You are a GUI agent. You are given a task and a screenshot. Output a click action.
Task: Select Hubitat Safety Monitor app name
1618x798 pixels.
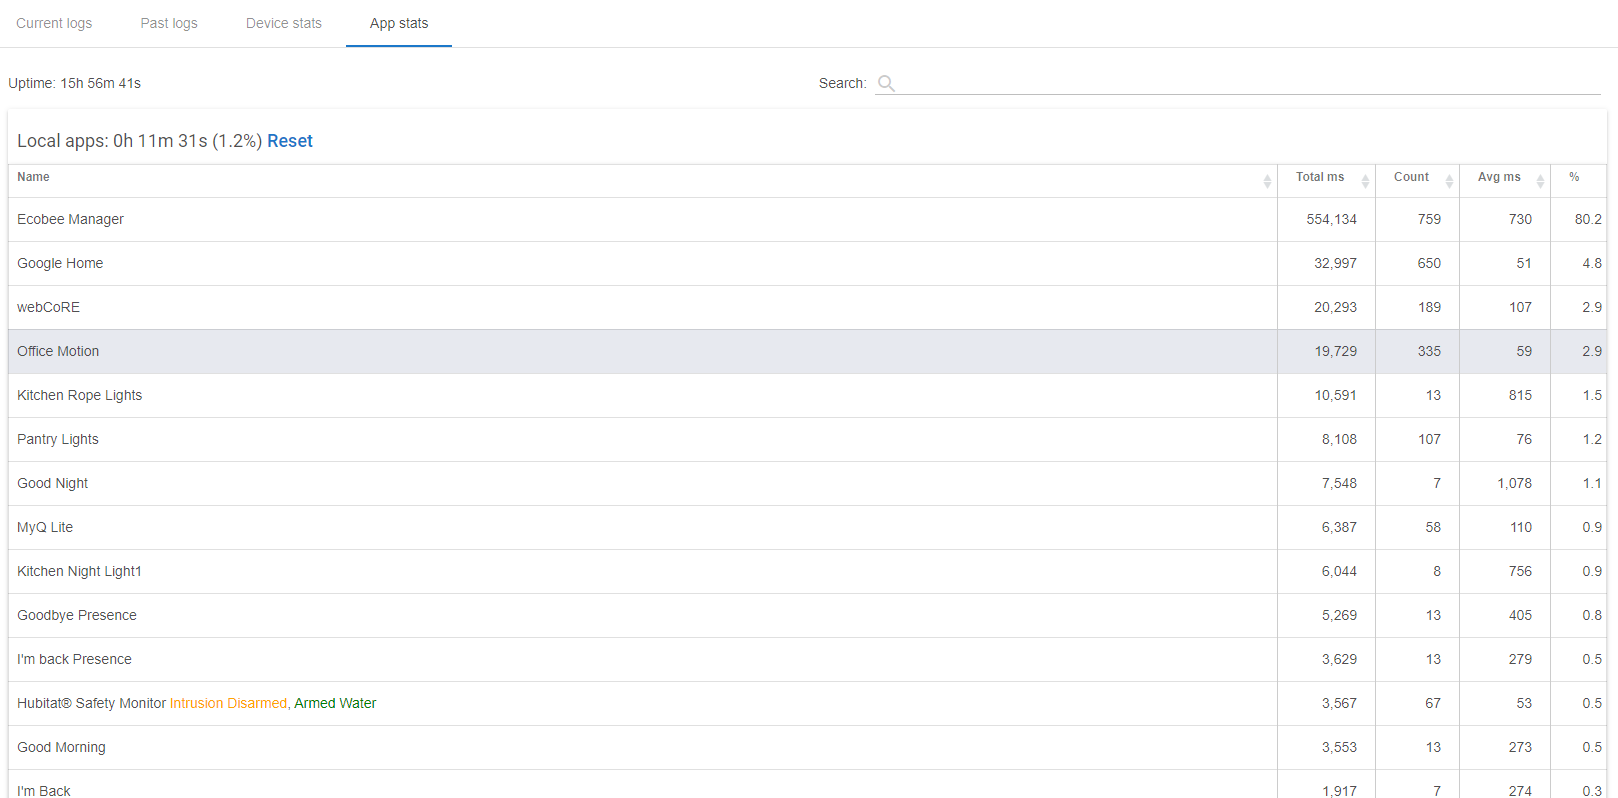tap(91, 703)
